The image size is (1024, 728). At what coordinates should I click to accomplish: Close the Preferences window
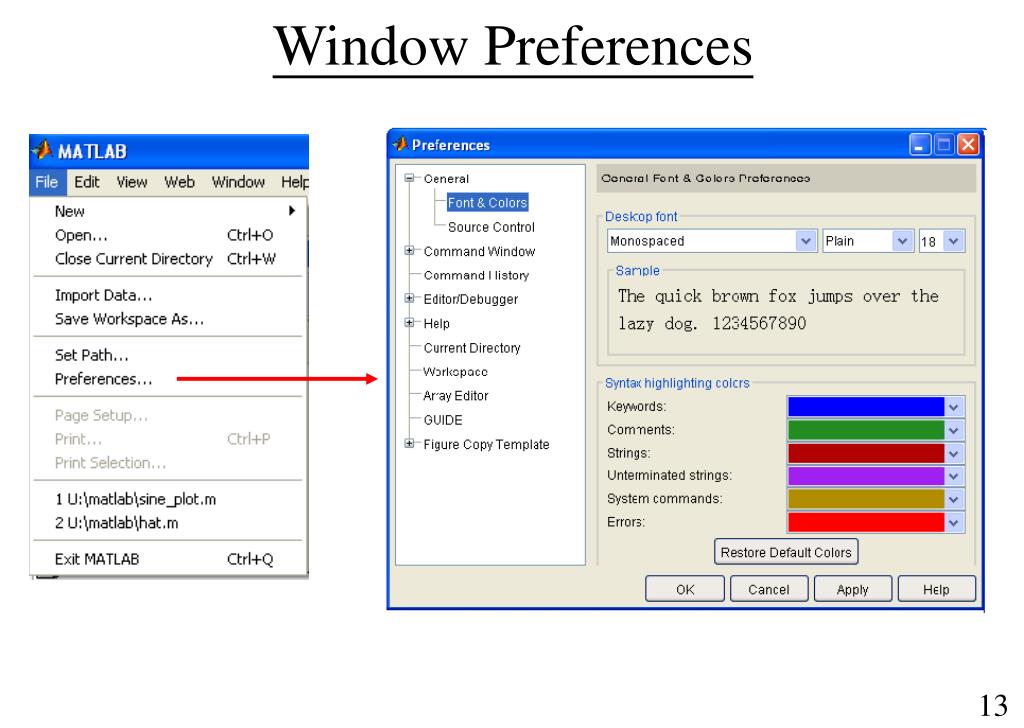coord(968,144)
